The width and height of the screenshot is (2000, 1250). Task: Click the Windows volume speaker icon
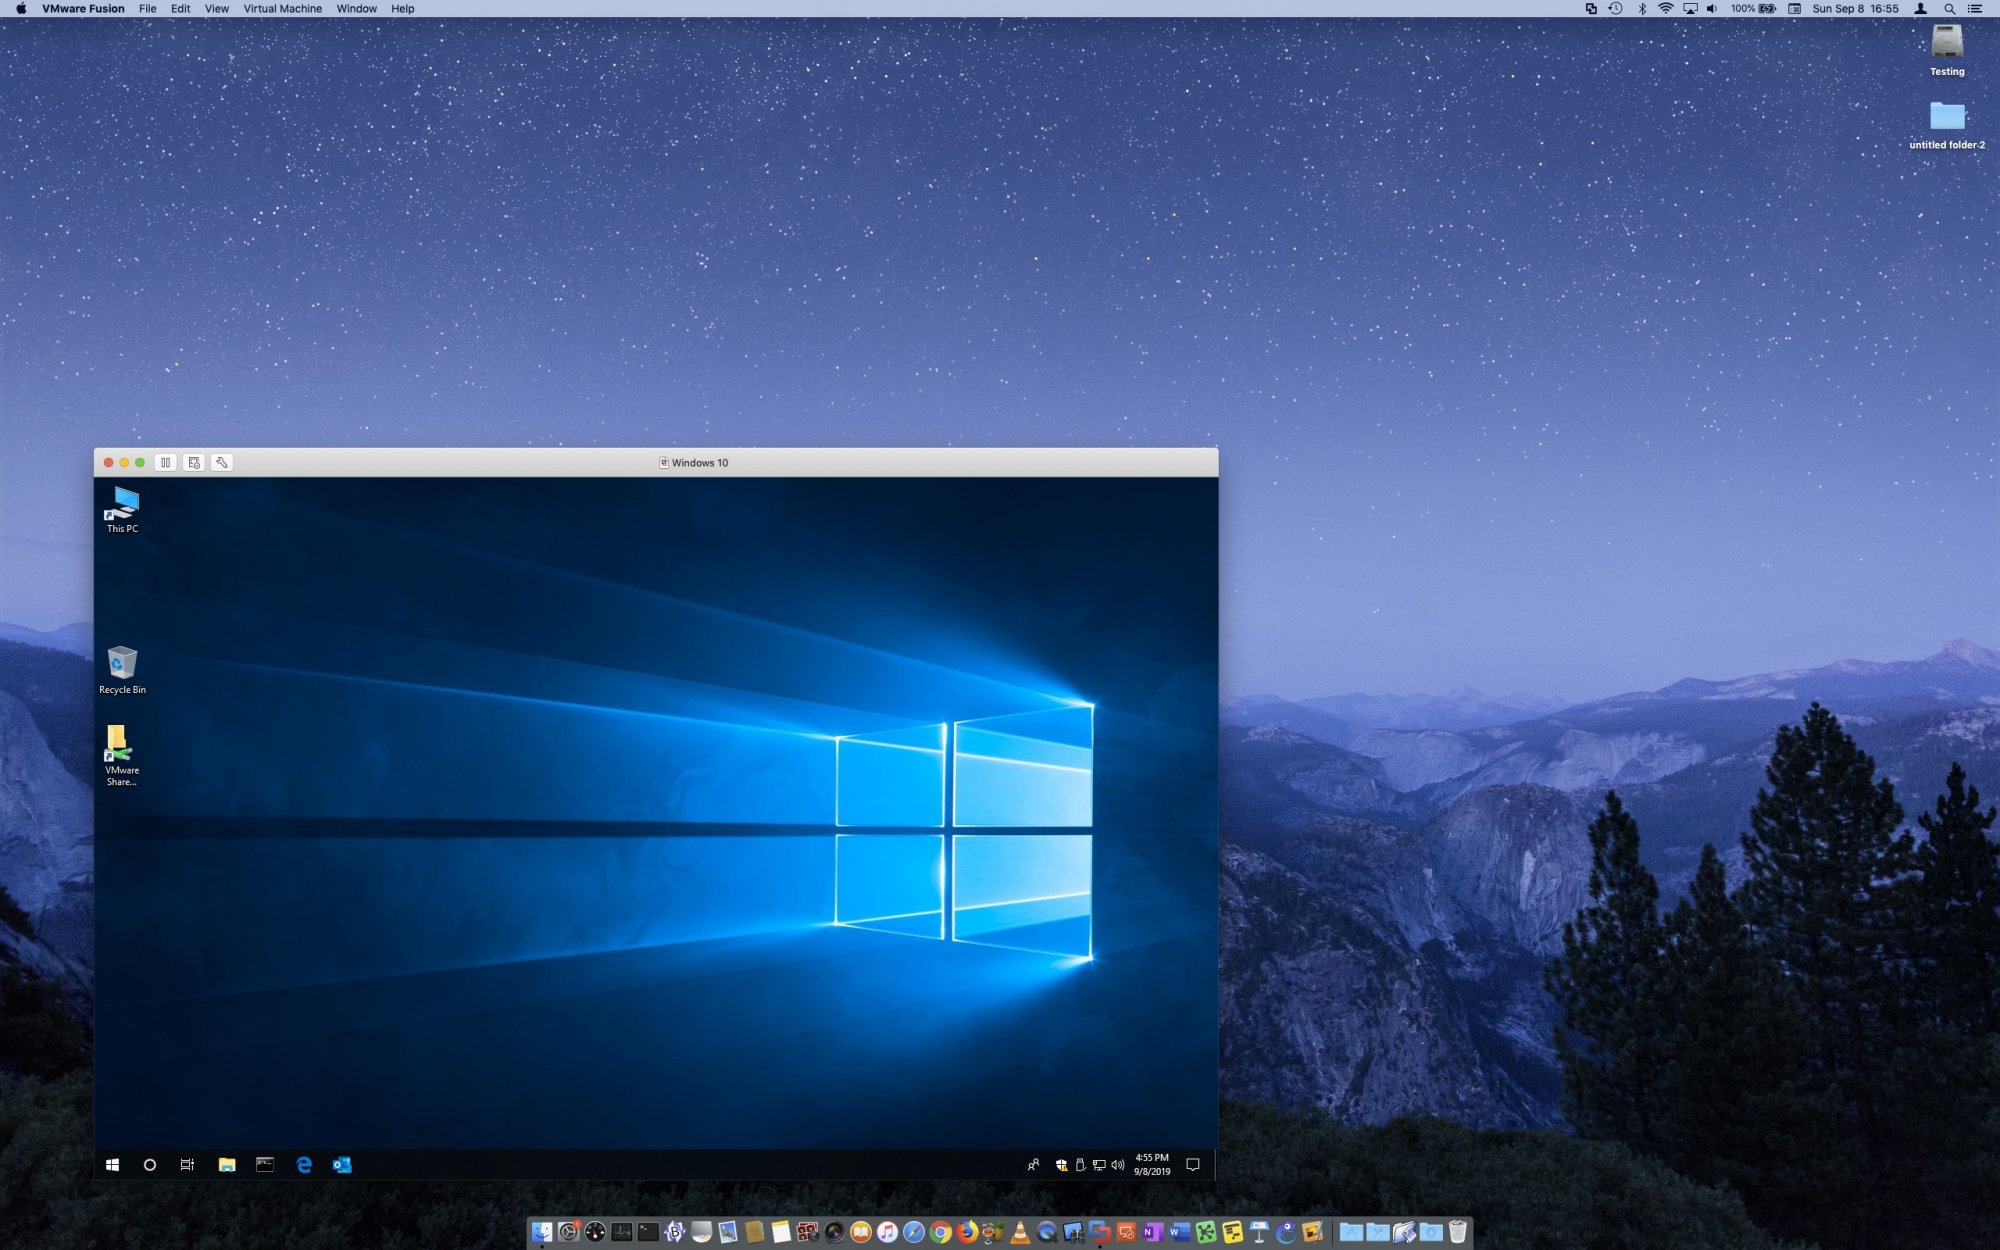point(1118,1165)
